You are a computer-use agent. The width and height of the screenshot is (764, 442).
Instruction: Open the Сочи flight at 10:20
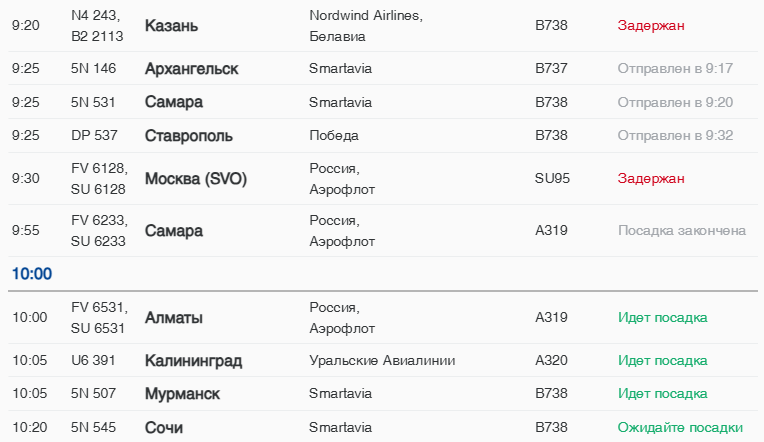[x=164, y=428]
